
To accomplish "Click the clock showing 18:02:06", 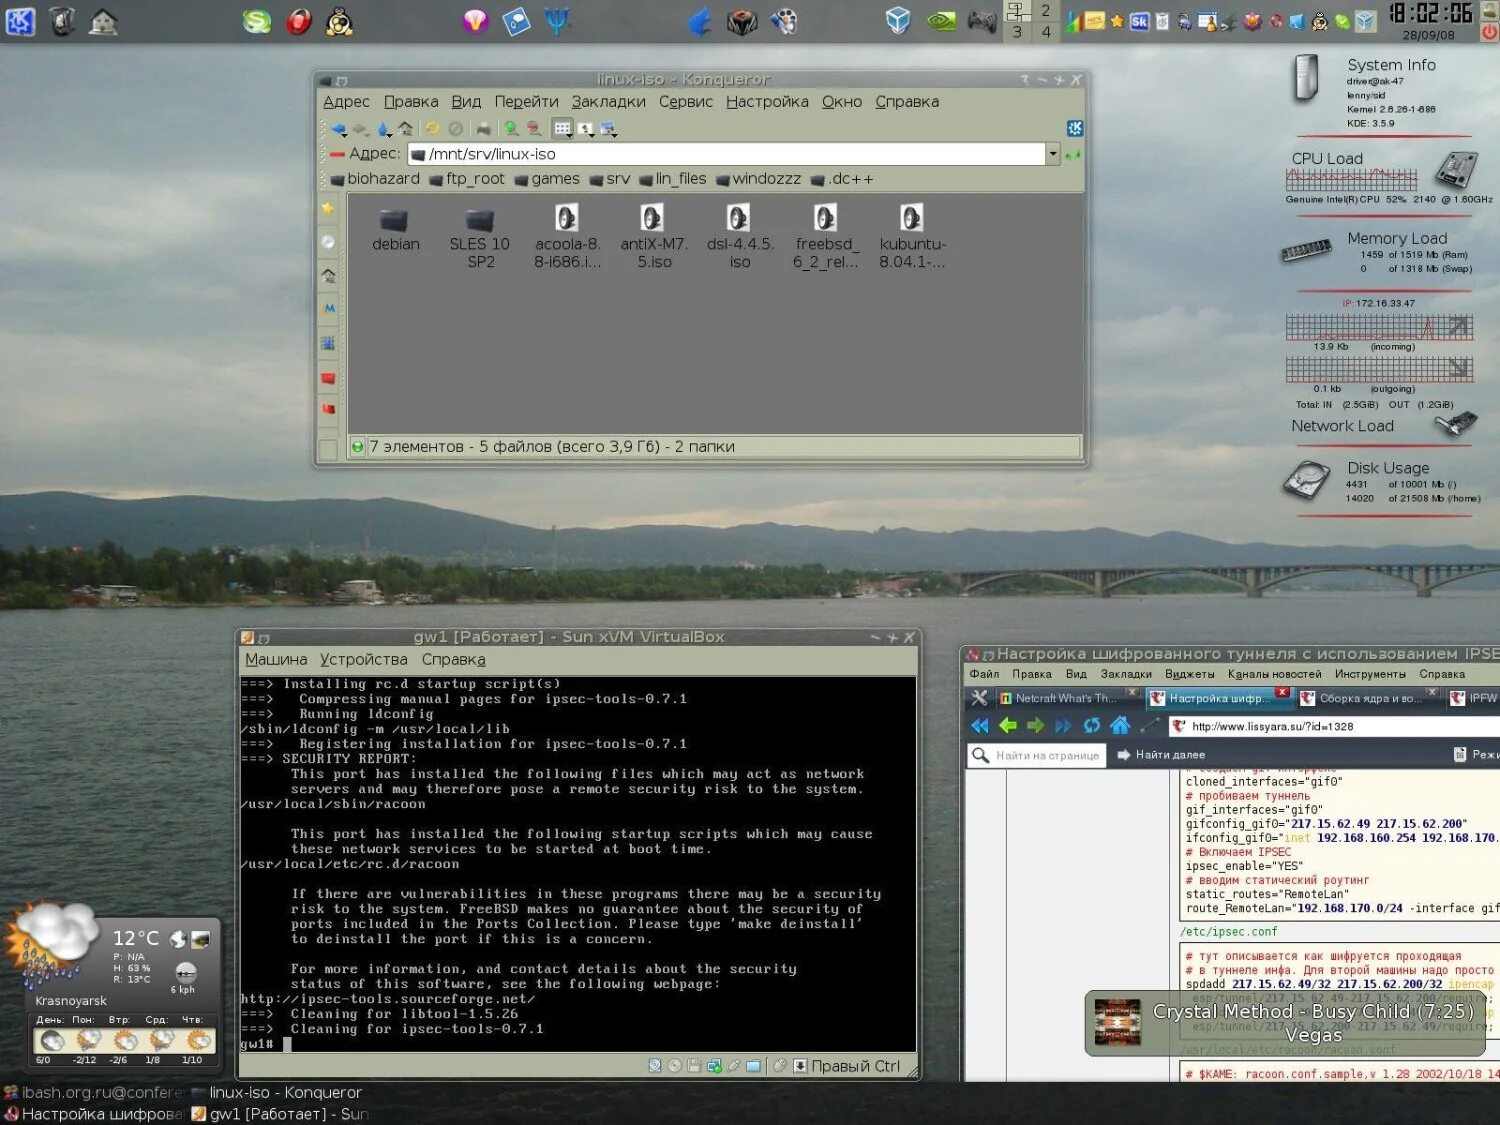I will coord(1430,14).
